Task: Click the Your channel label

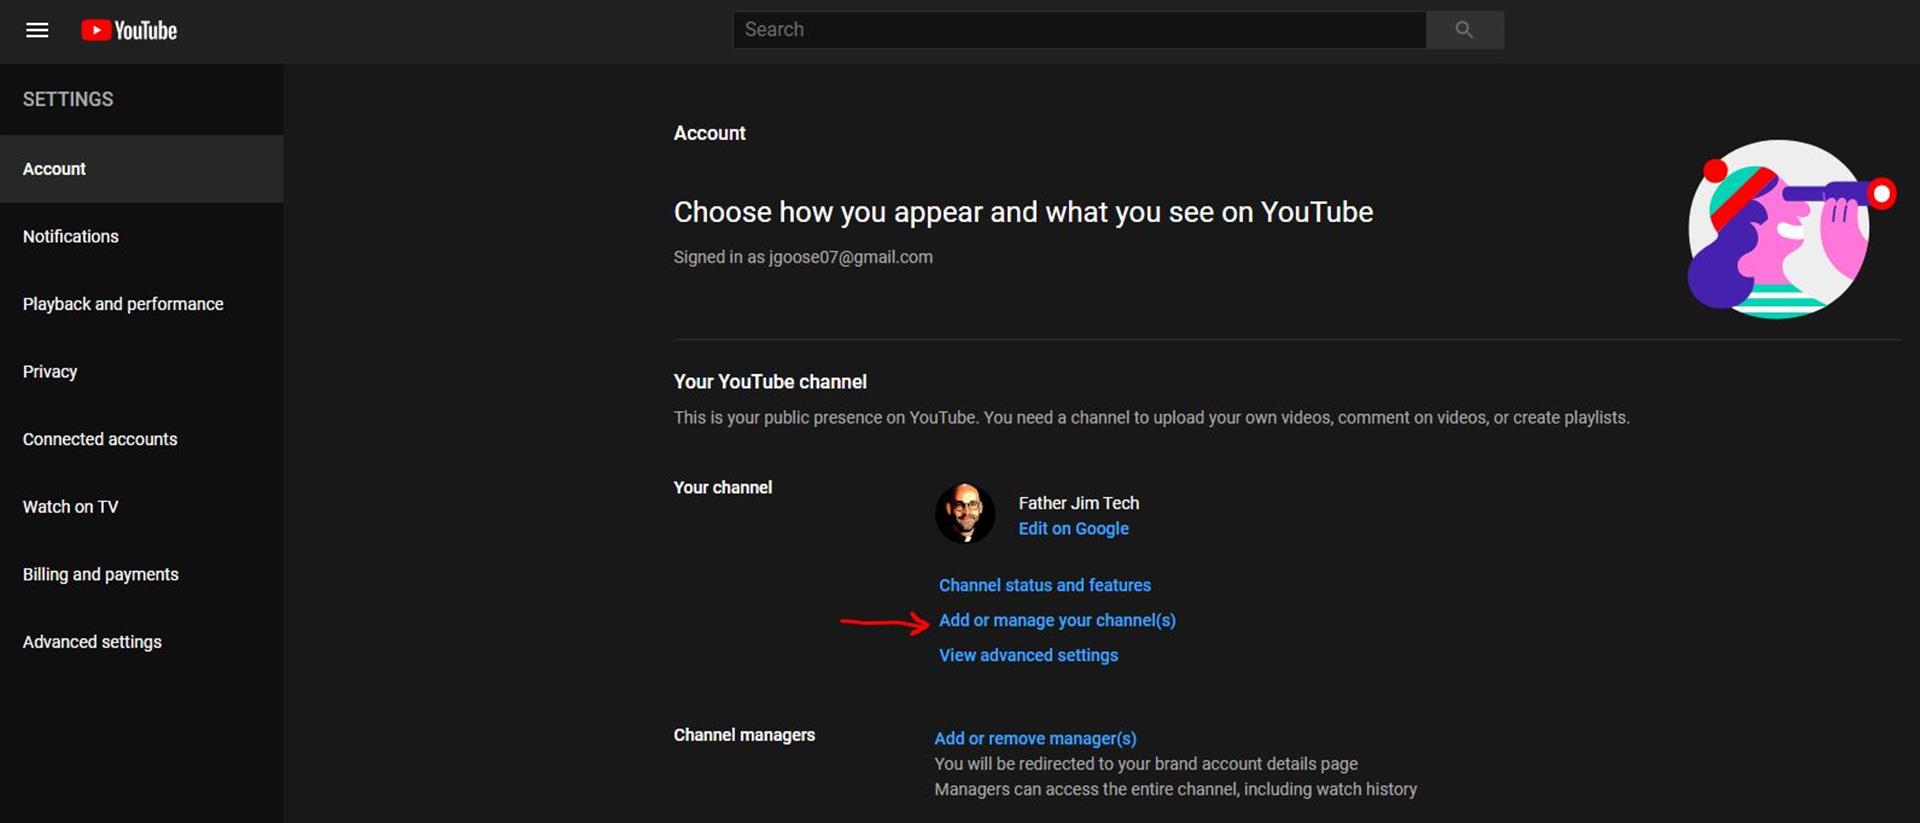Action: tap(722, 487)
